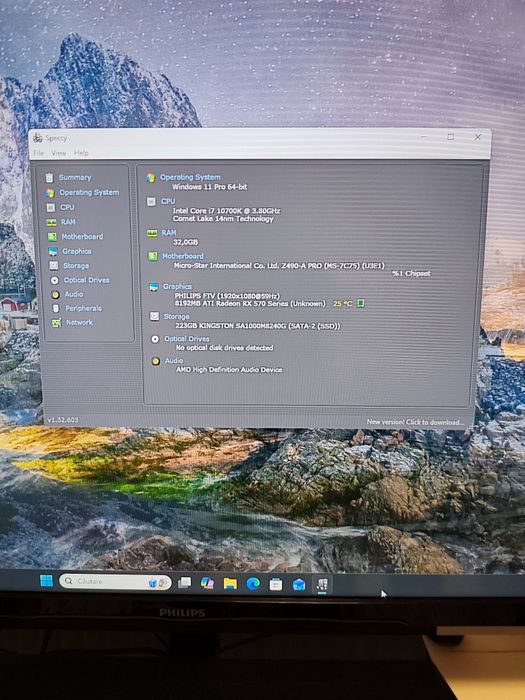Open the Help menu in Speccy
Viewport: 525px width, 700px height.
[81, 153]
